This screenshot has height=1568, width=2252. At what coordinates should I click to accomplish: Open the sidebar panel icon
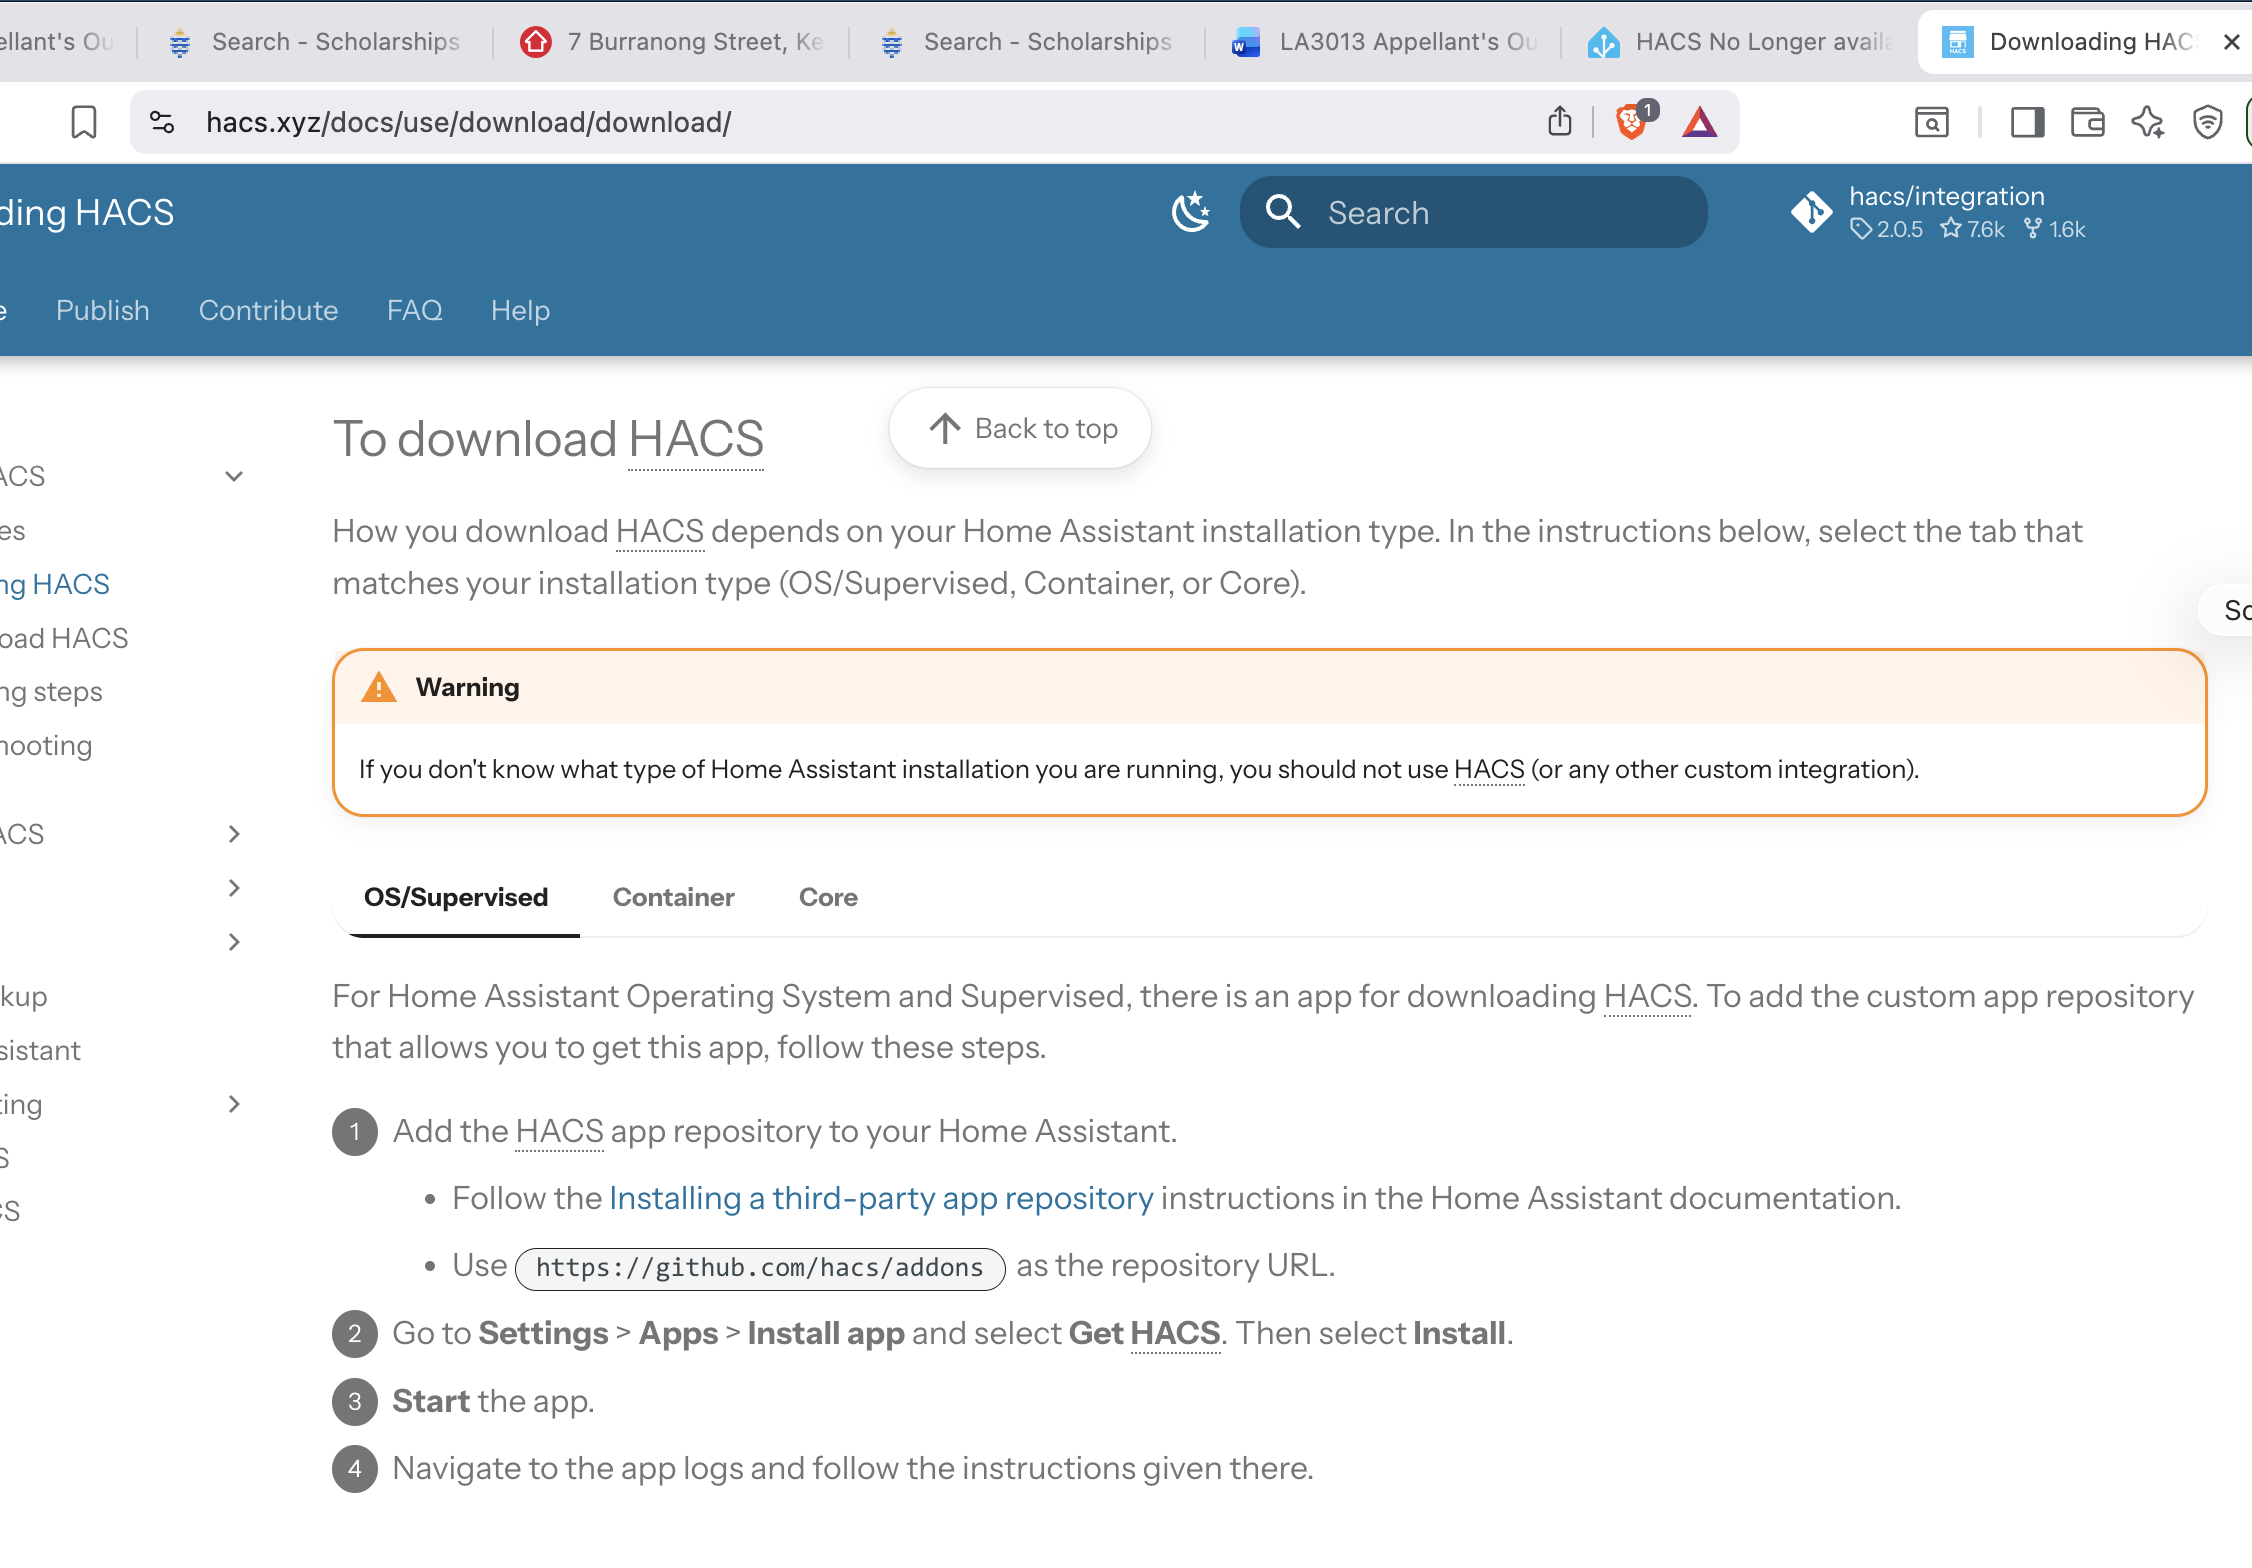2027,122
